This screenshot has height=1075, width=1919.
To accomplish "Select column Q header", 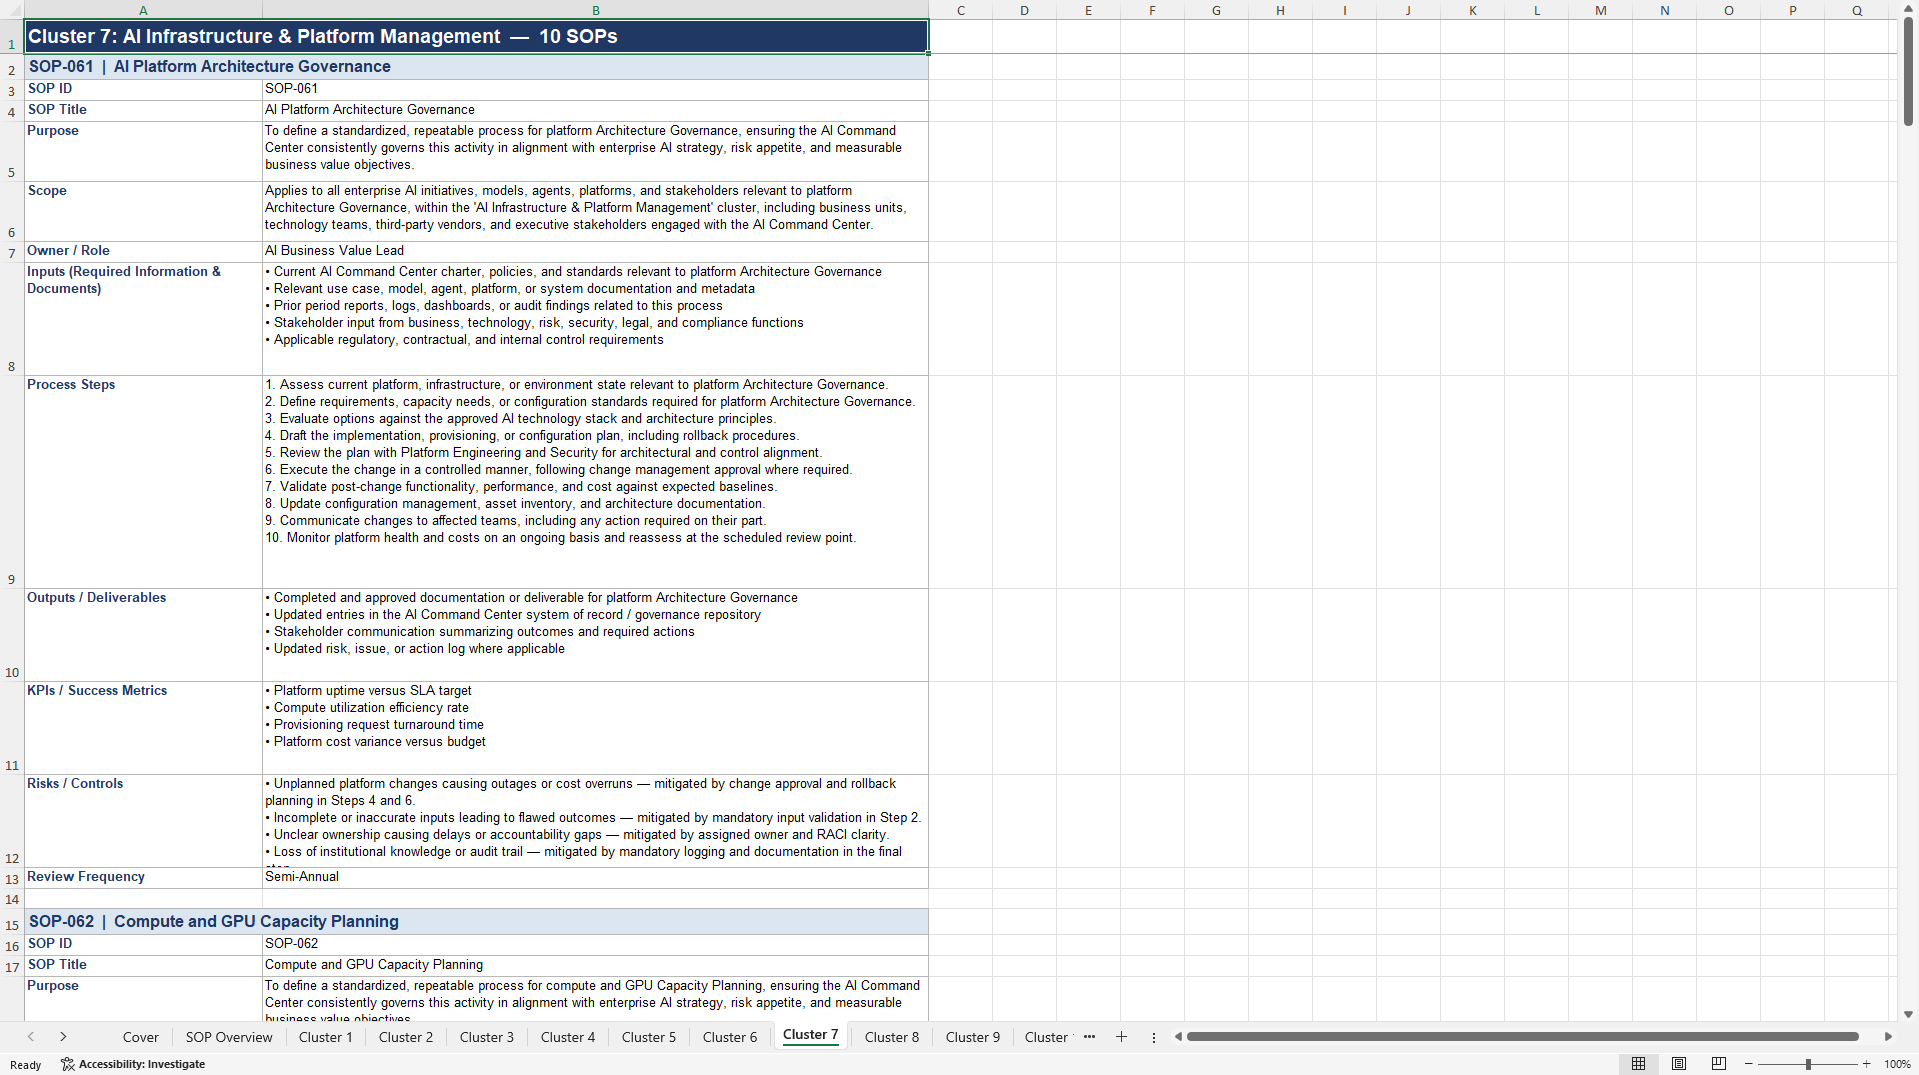I will pos(1857,10).
